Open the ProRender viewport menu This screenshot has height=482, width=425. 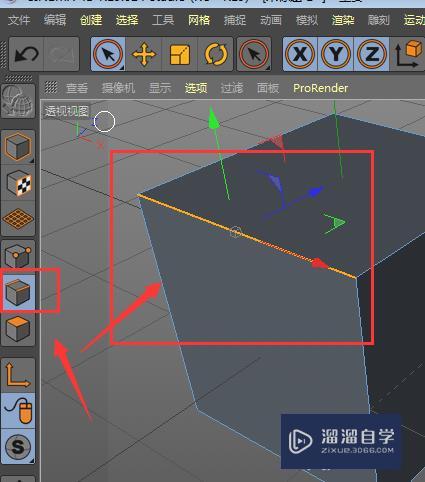click(x=320, y=88)
